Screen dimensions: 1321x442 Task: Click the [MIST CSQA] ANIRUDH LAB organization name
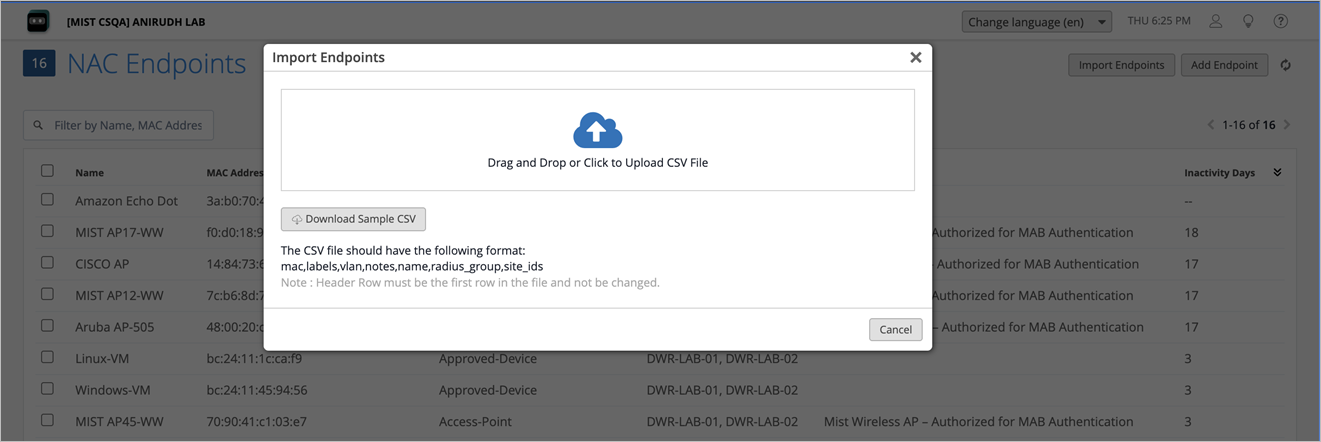(136, 21)
